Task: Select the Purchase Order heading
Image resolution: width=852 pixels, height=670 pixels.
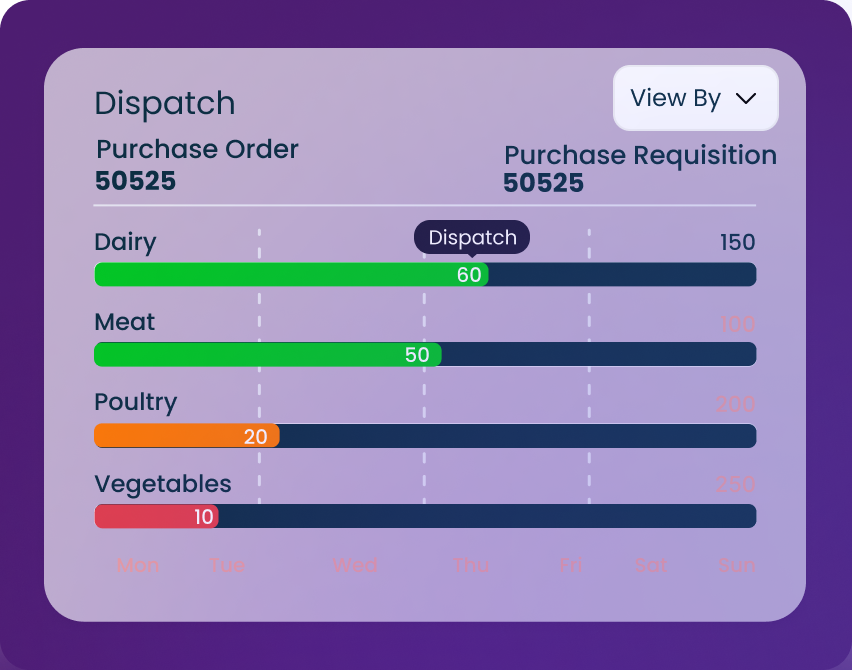Action: point(197,150)
